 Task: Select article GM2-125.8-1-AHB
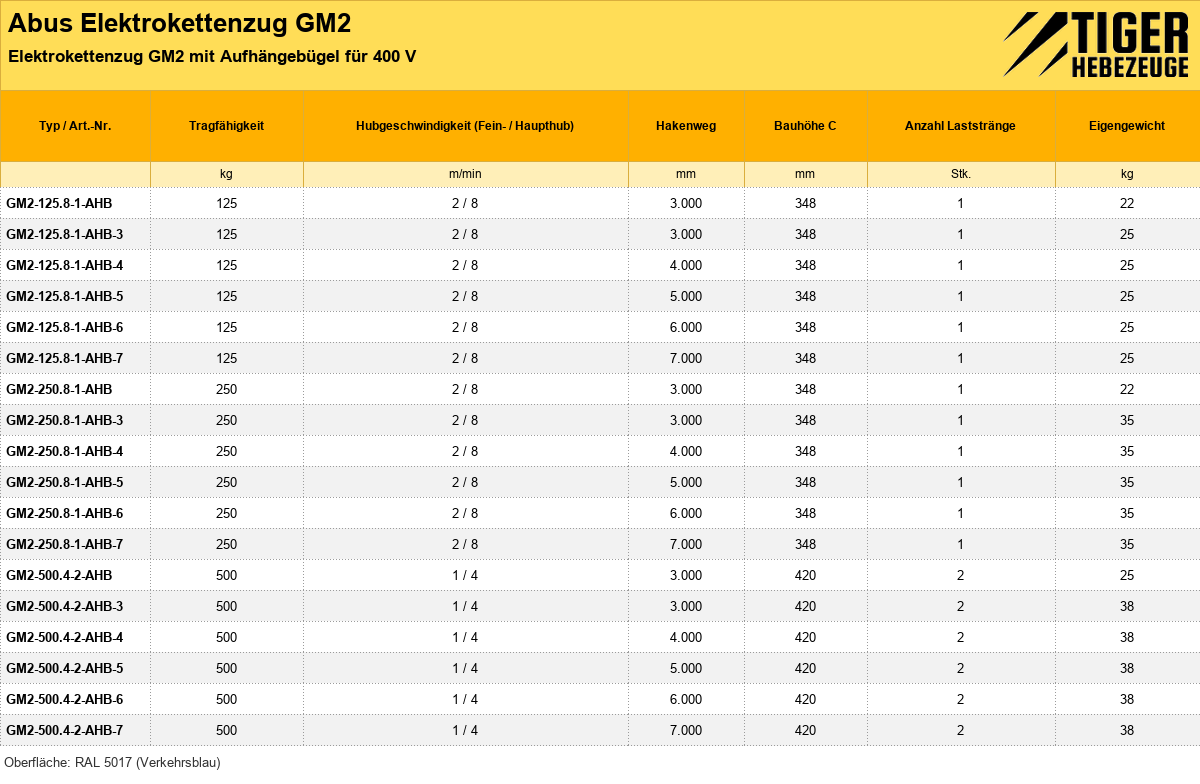59,203
